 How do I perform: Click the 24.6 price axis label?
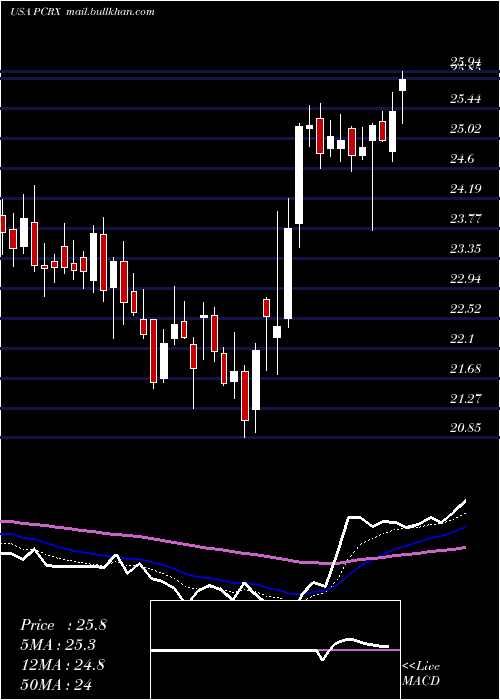pyautogui.click(x=462, y=159)
